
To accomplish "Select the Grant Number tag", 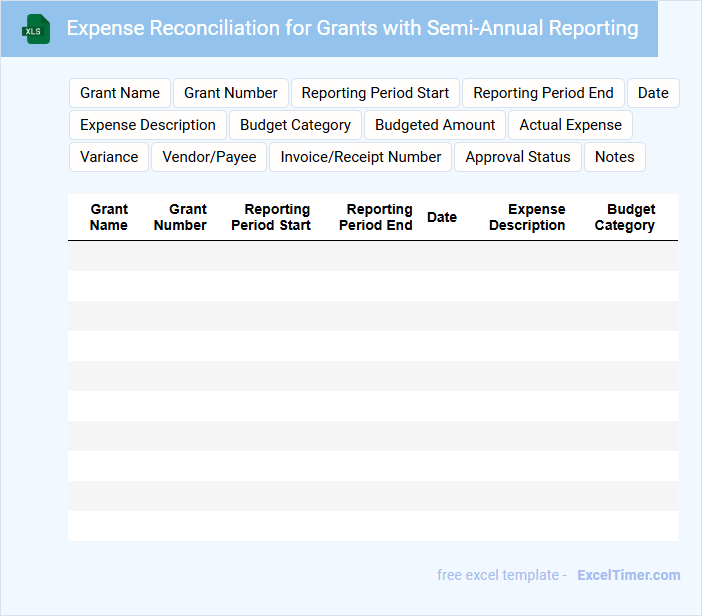I will click(231, 93).
